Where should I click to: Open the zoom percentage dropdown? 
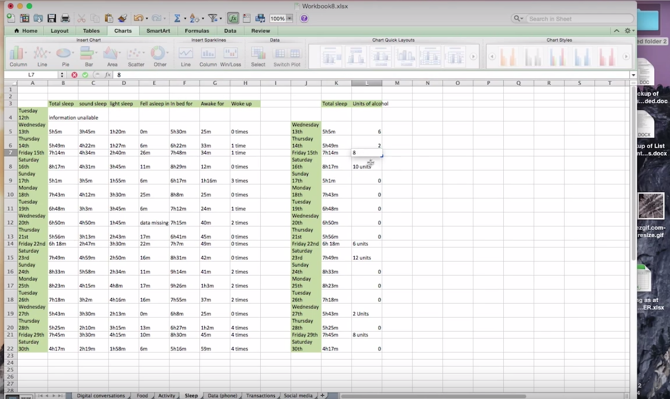(290, 18)
